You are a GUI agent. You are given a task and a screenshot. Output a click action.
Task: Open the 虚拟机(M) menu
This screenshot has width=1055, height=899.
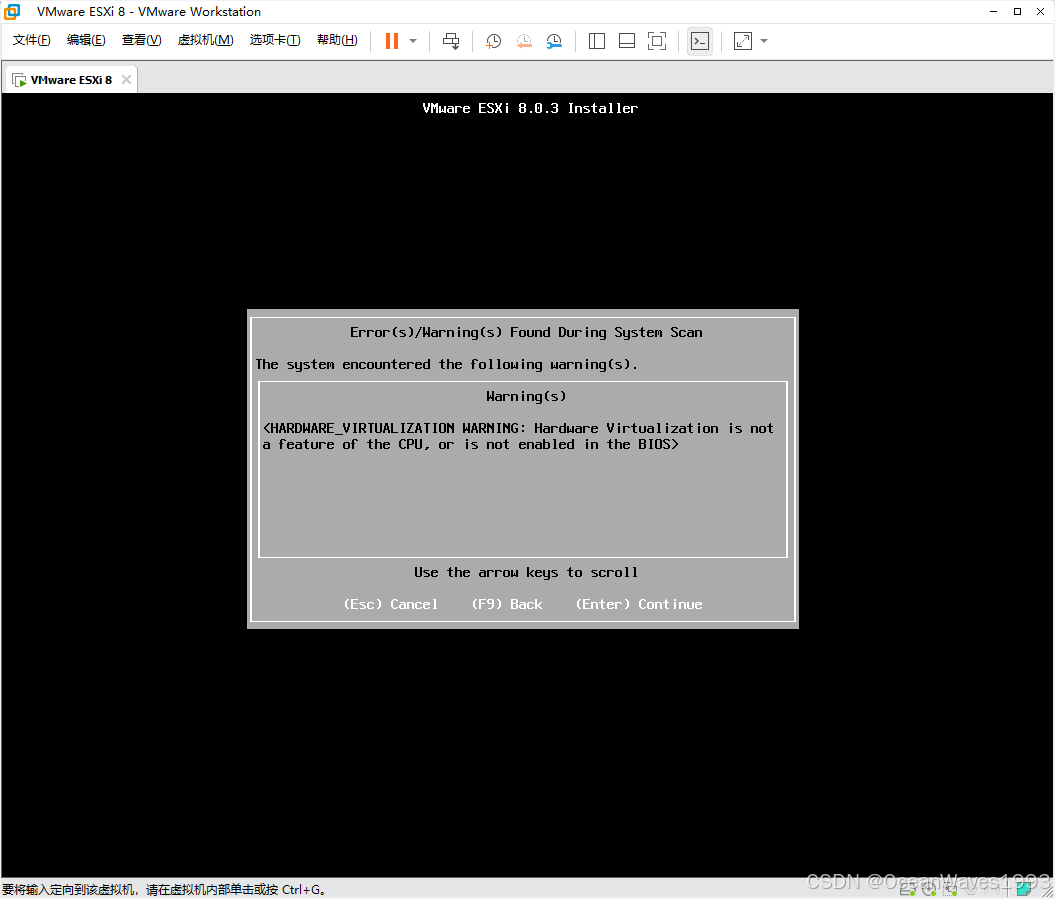(205, 40)
